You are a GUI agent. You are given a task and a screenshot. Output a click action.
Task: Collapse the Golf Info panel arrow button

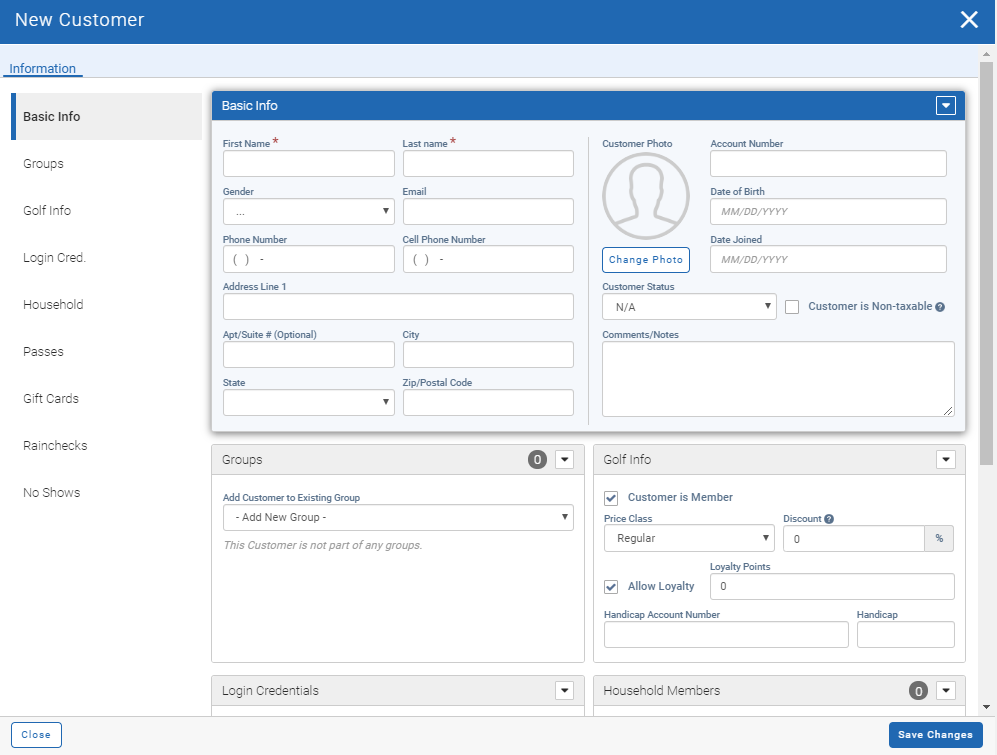point(945,460)
